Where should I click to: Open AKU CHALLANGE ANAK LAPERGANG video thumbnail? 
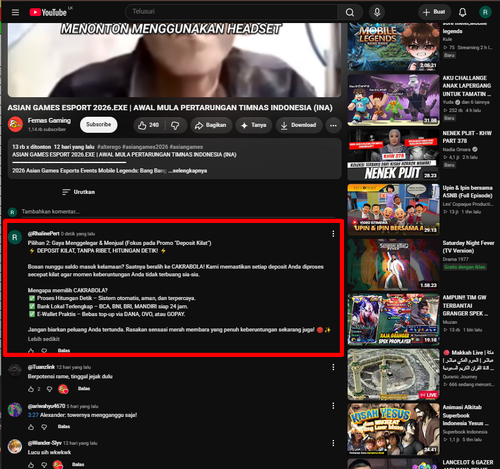(x=393, y=100)
